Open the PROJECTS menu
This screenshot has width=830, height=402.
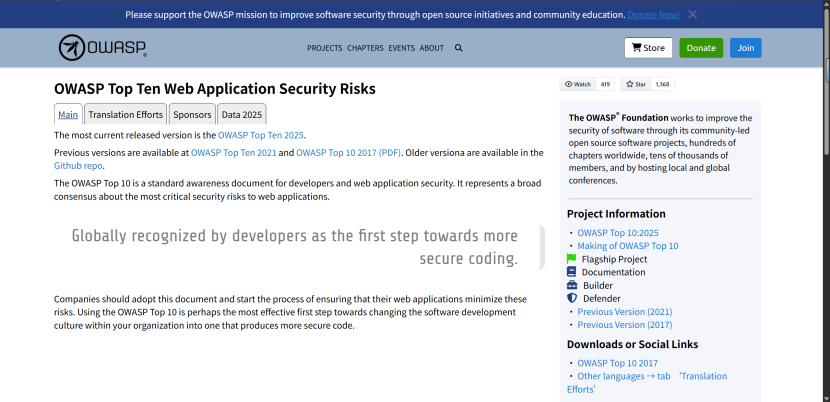[x=324, y=48]
